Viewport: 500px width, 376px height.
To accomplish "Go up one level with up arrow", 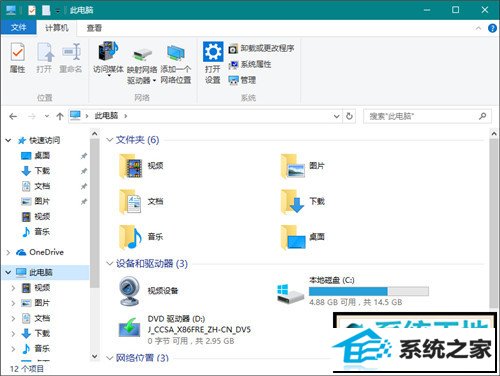I will point(60,116).
